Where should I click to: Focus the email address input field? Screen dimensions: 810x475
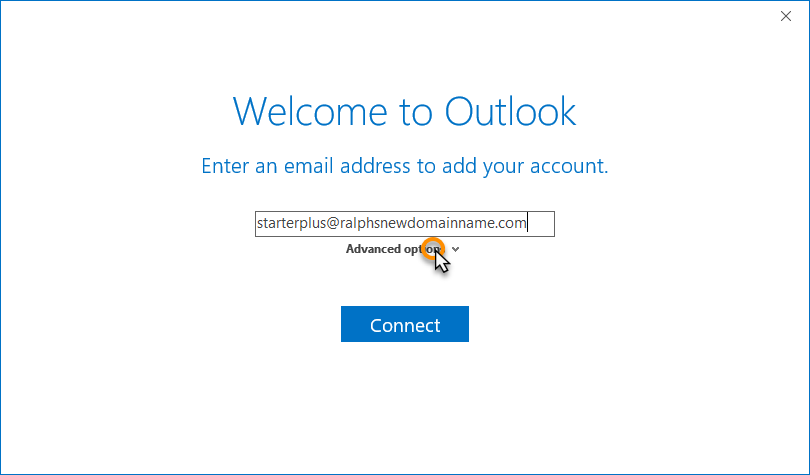[x=404, y=224]
